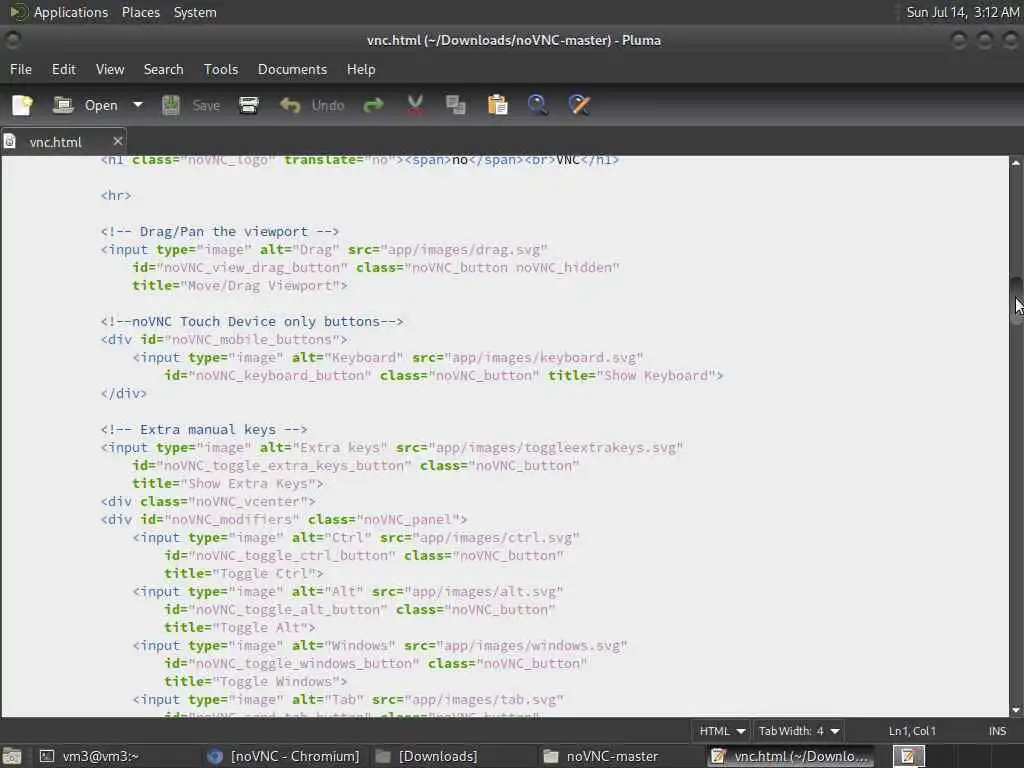Click the div id="noVNC_modifiers" line

[284, 520]
